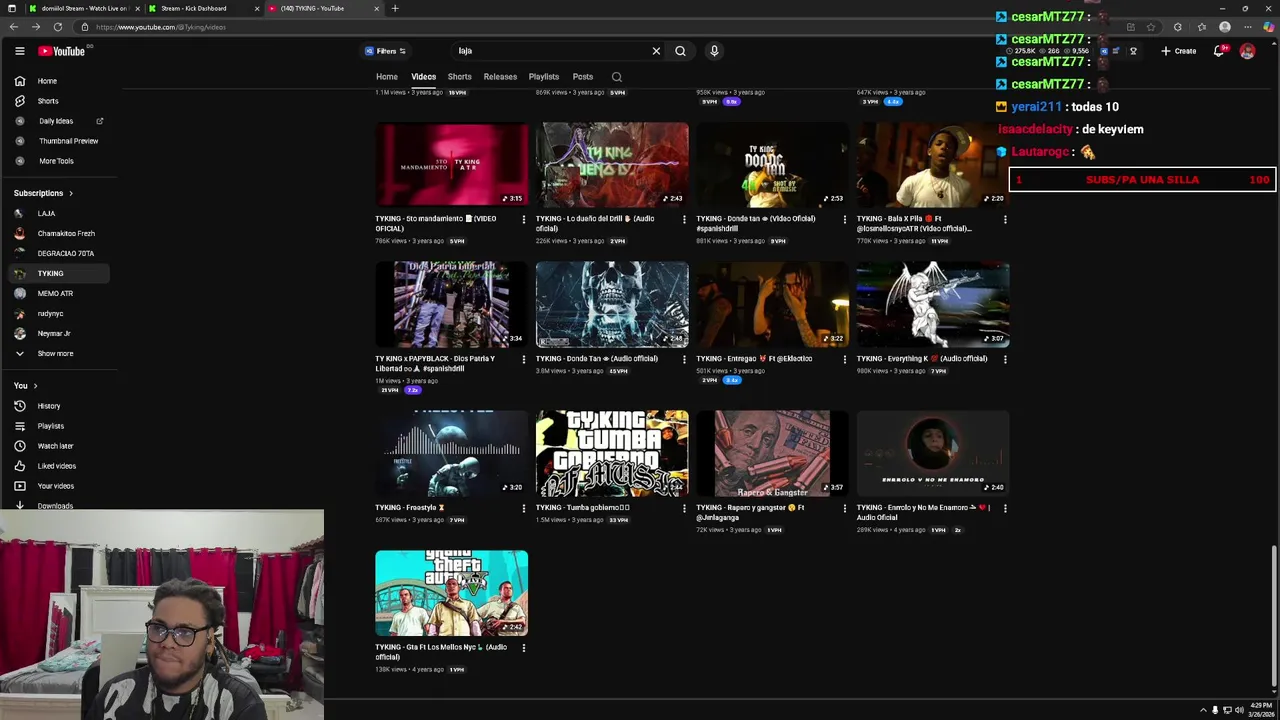Open volume control in the system tray
This screenshot has height=720, width=1280.
point(1239,710)
